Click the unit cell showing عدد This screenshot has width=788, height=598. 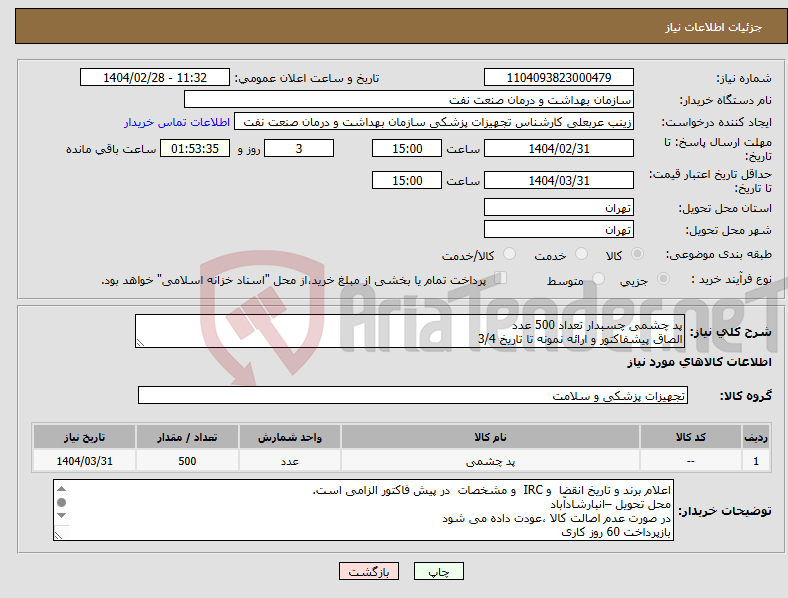[x=290, y=461]
